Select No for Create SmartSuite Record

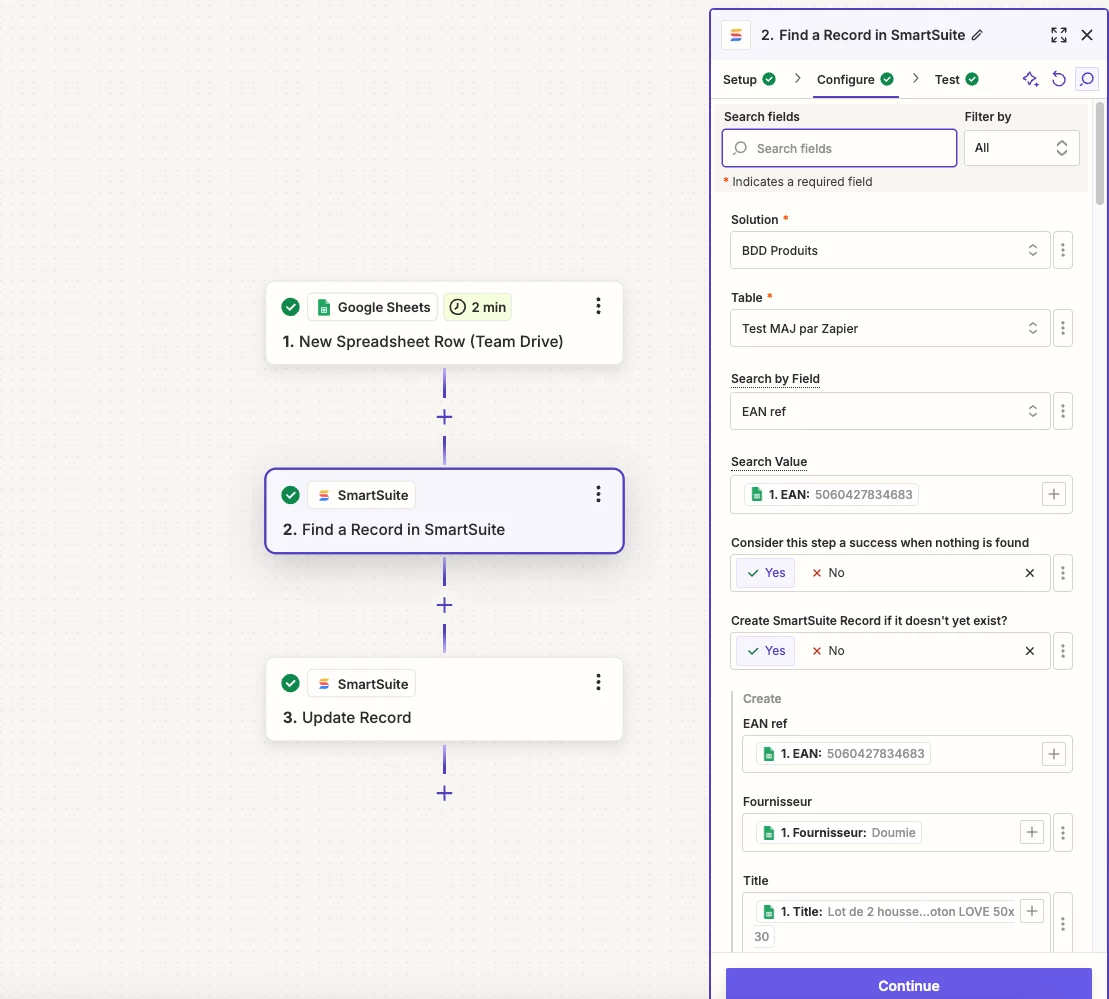[x=828, y=651]
